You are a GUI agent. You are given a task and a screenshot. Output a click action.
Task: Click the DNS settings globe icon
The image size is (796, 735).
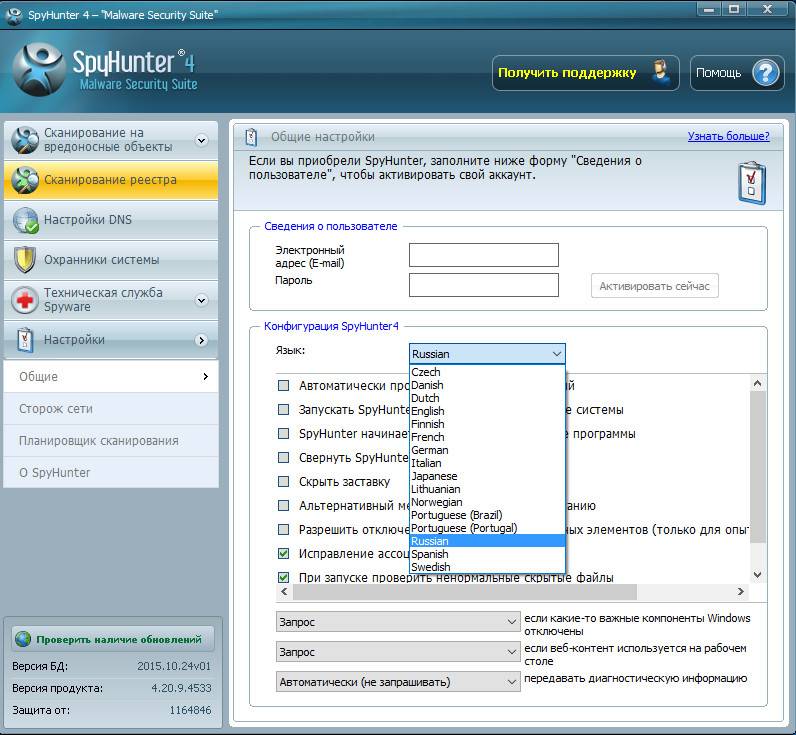coord(25,220)
